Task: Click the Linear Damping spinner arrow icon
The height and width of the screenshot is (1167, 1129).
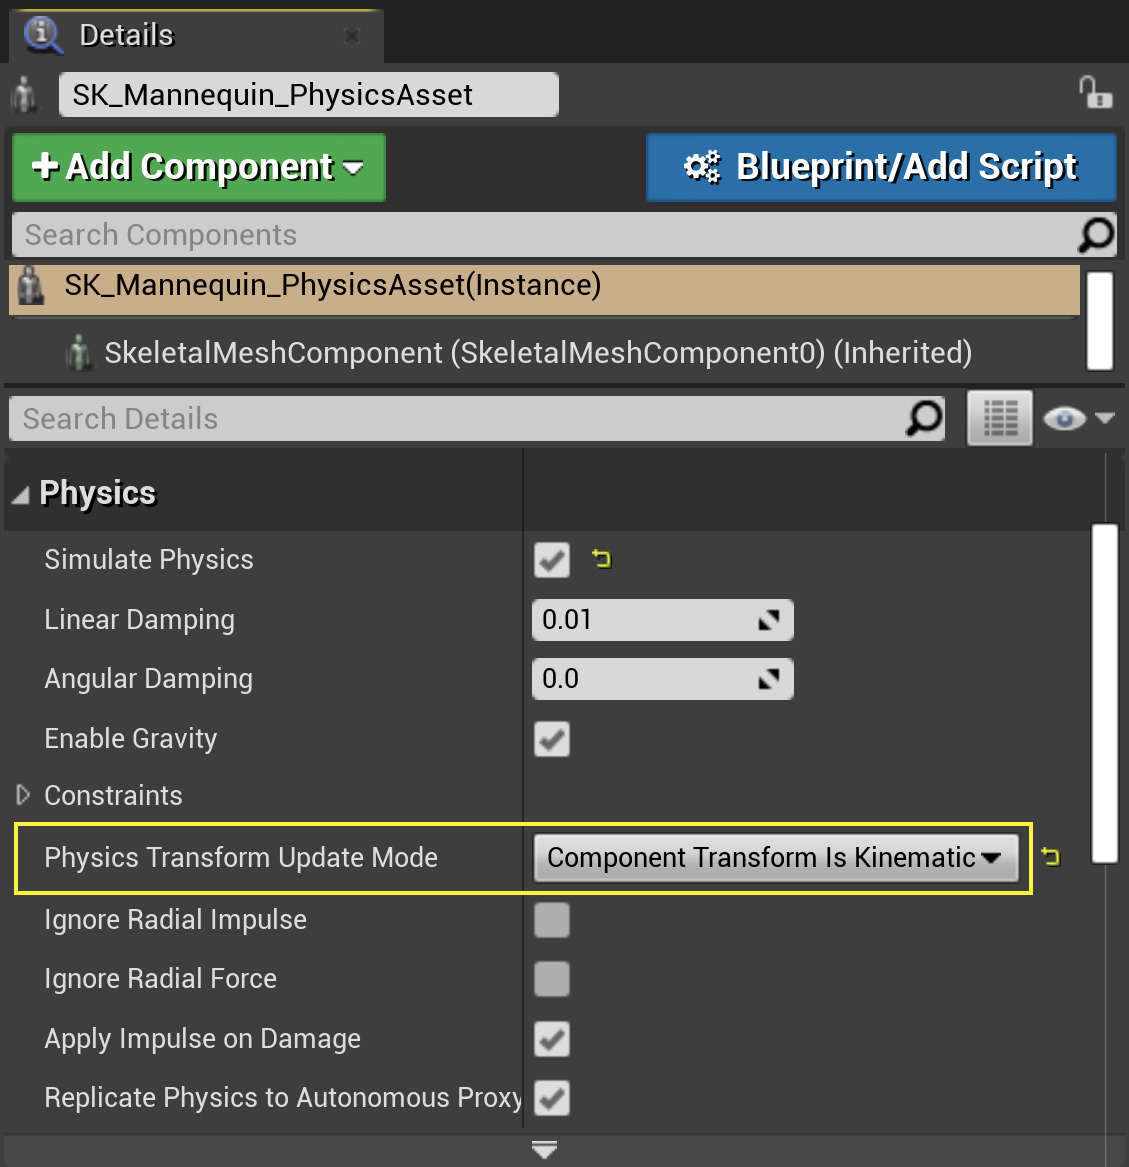Action: tap(768, 620)
